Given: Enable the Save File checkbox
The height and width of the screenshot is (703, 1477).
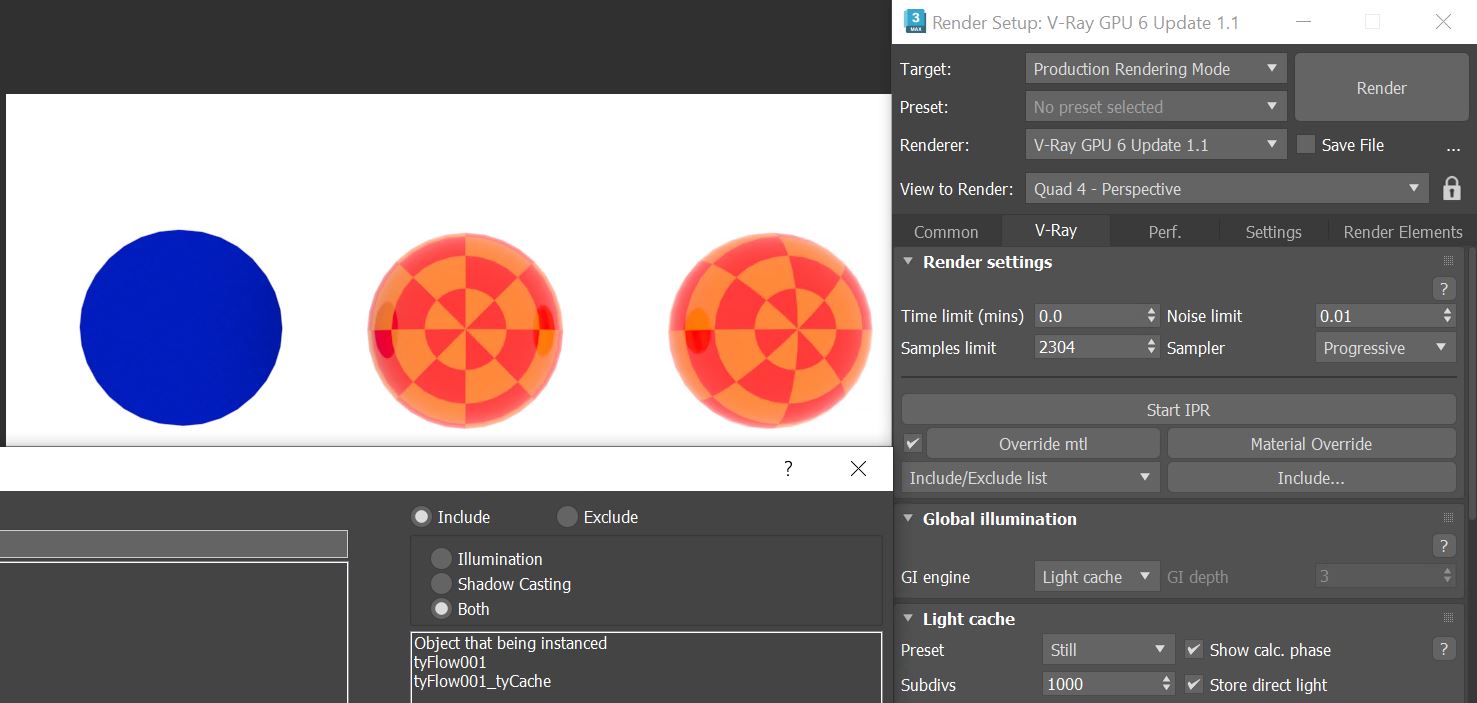Looking at the screenshot, I should [1306, 145].
